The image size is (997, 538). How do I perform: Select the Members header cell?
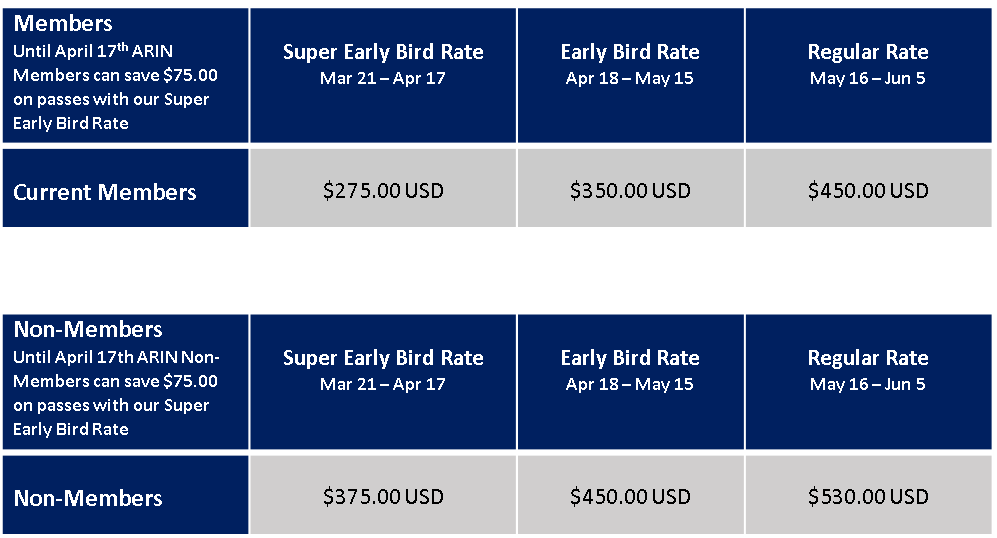[x=125, y=75]
